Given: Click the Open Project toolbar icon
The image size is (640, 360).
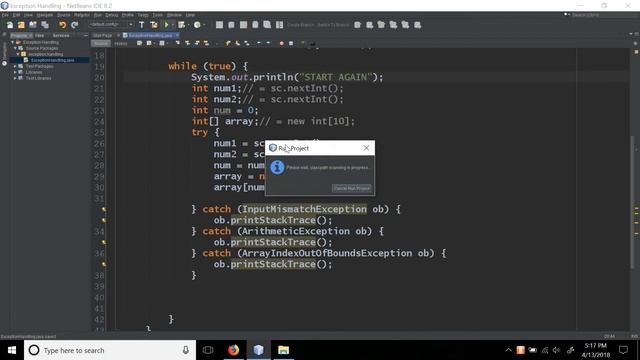Looking at the screenshot, I should (33, 25).
